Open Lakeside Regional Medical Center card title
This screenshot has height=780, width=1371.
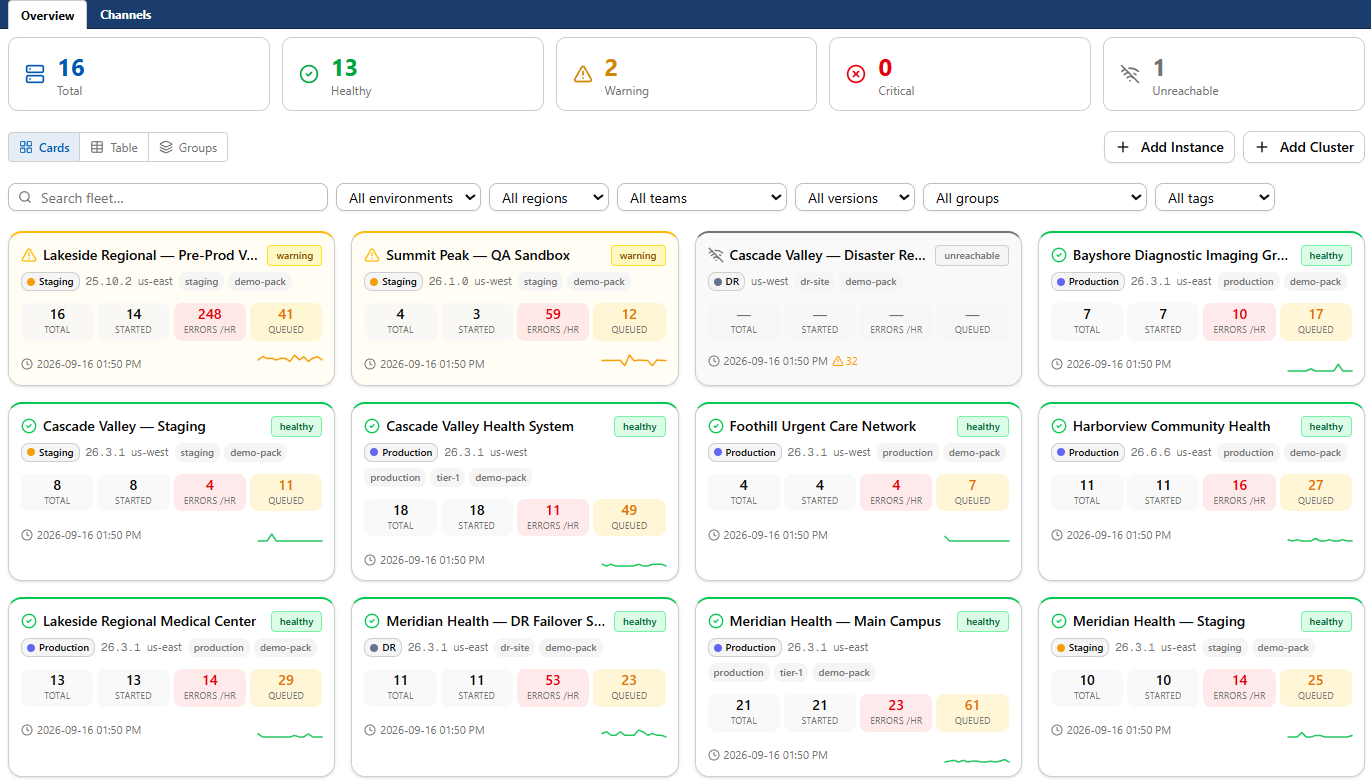click(149, 621)
